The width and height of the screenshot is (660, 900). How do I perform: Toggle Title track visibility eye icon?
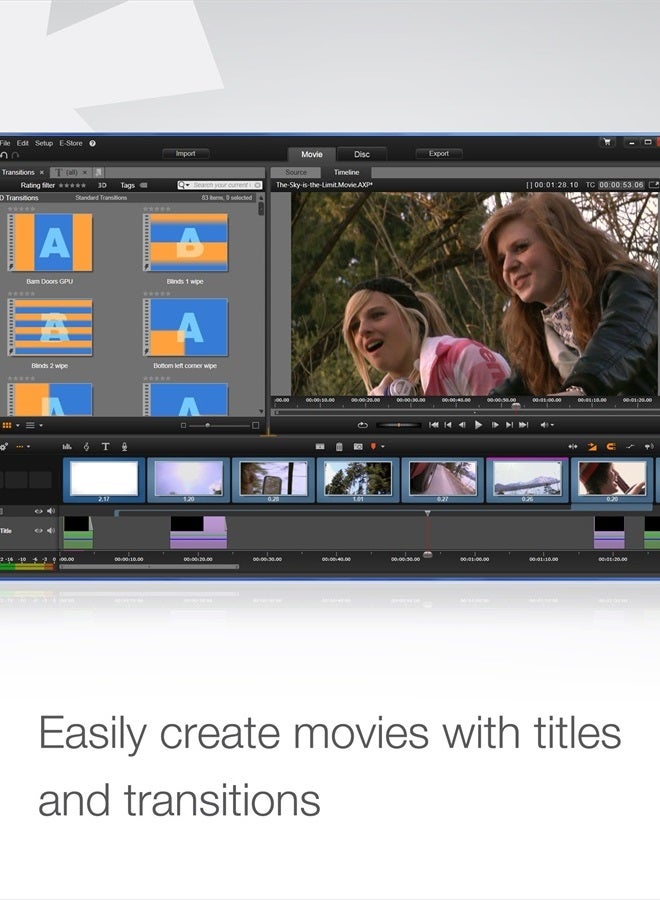(38, 531)
